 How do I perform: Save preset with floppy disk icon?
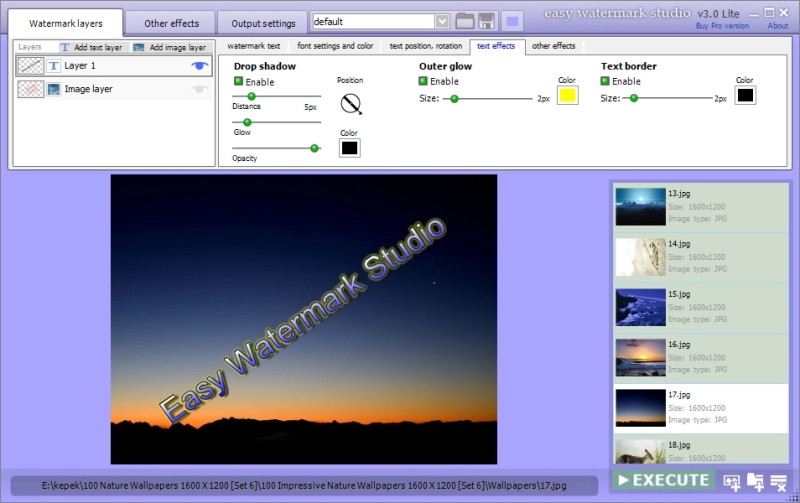tap(486, 21)
